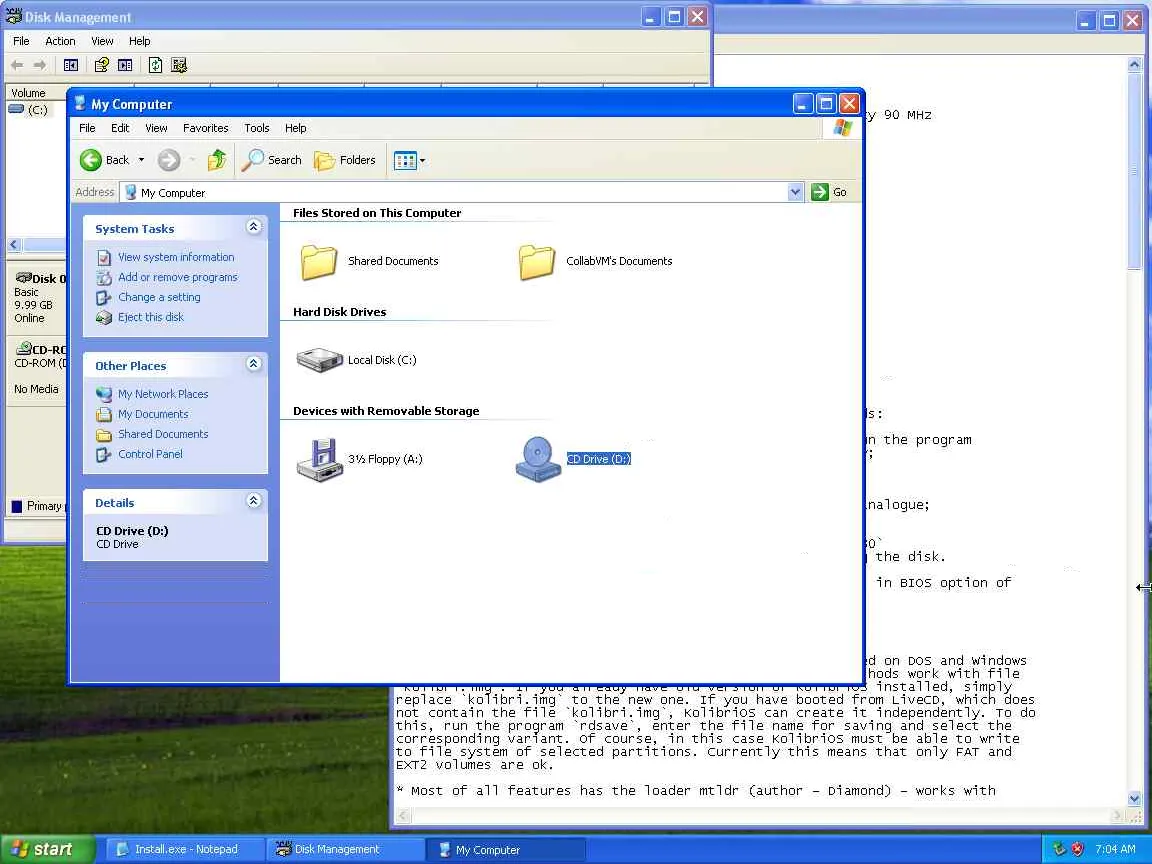
Task: Switch to Disk Management taskbar button
Action: click(344, 849)
